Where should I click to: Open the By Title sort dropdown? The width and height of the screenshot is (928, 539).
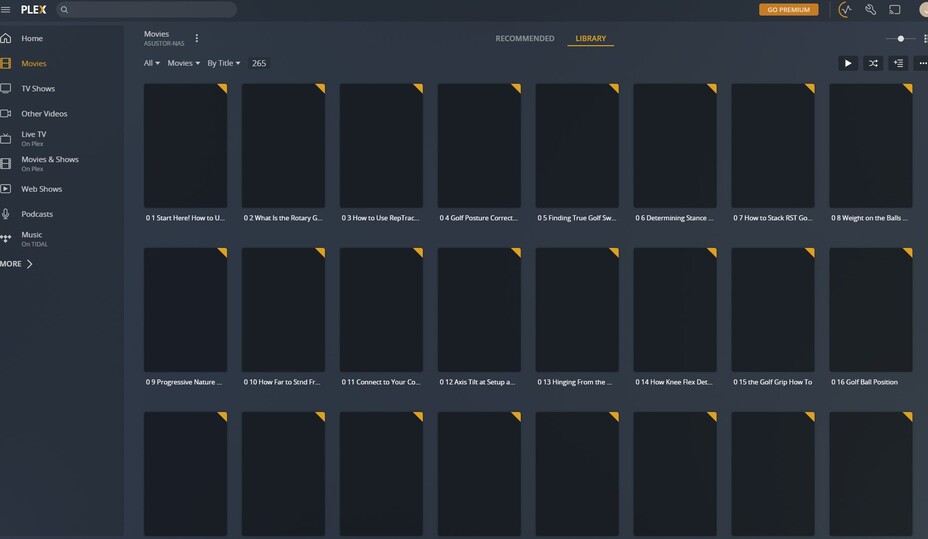(224, 63)
